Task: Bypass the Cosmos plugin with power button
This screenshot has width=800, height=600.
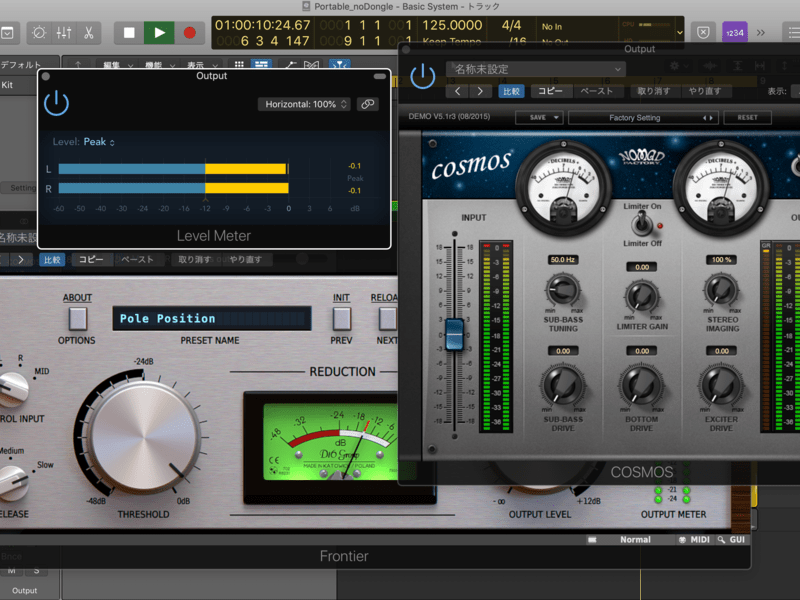Action: click(x=423, y=75)
